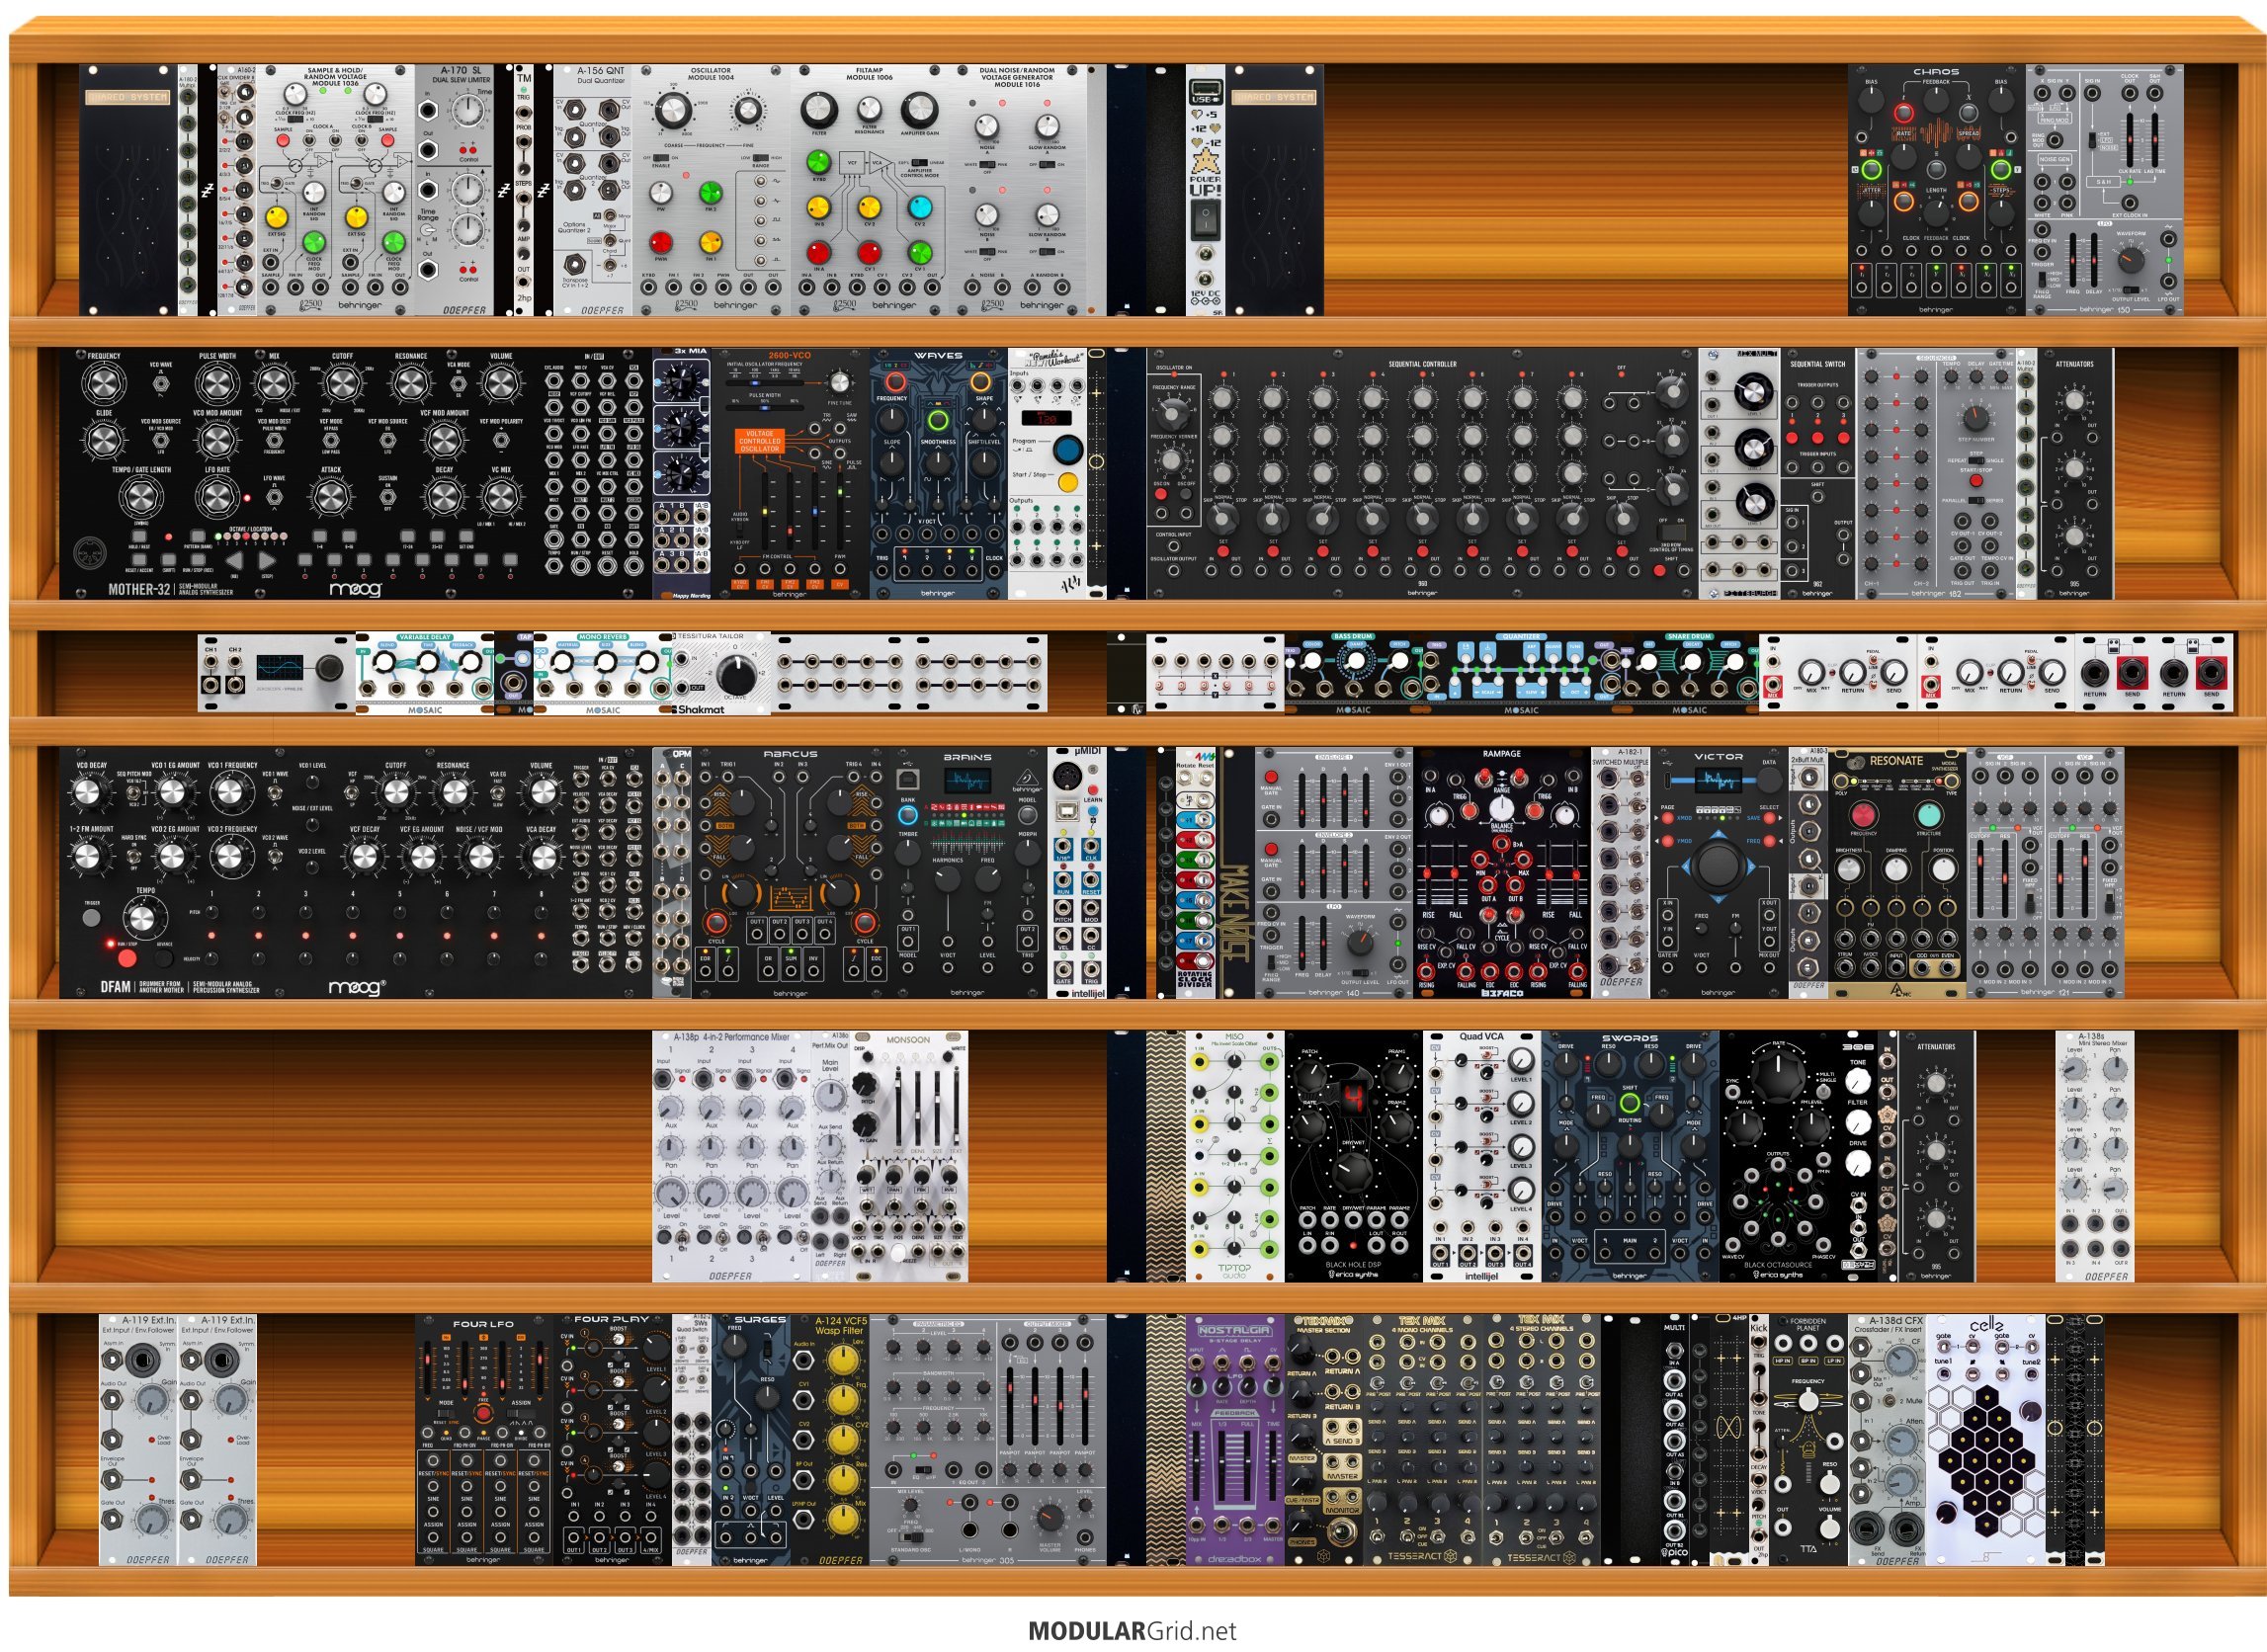Click the Mother-32 FREQUENCY knob

tap(103, 383)
